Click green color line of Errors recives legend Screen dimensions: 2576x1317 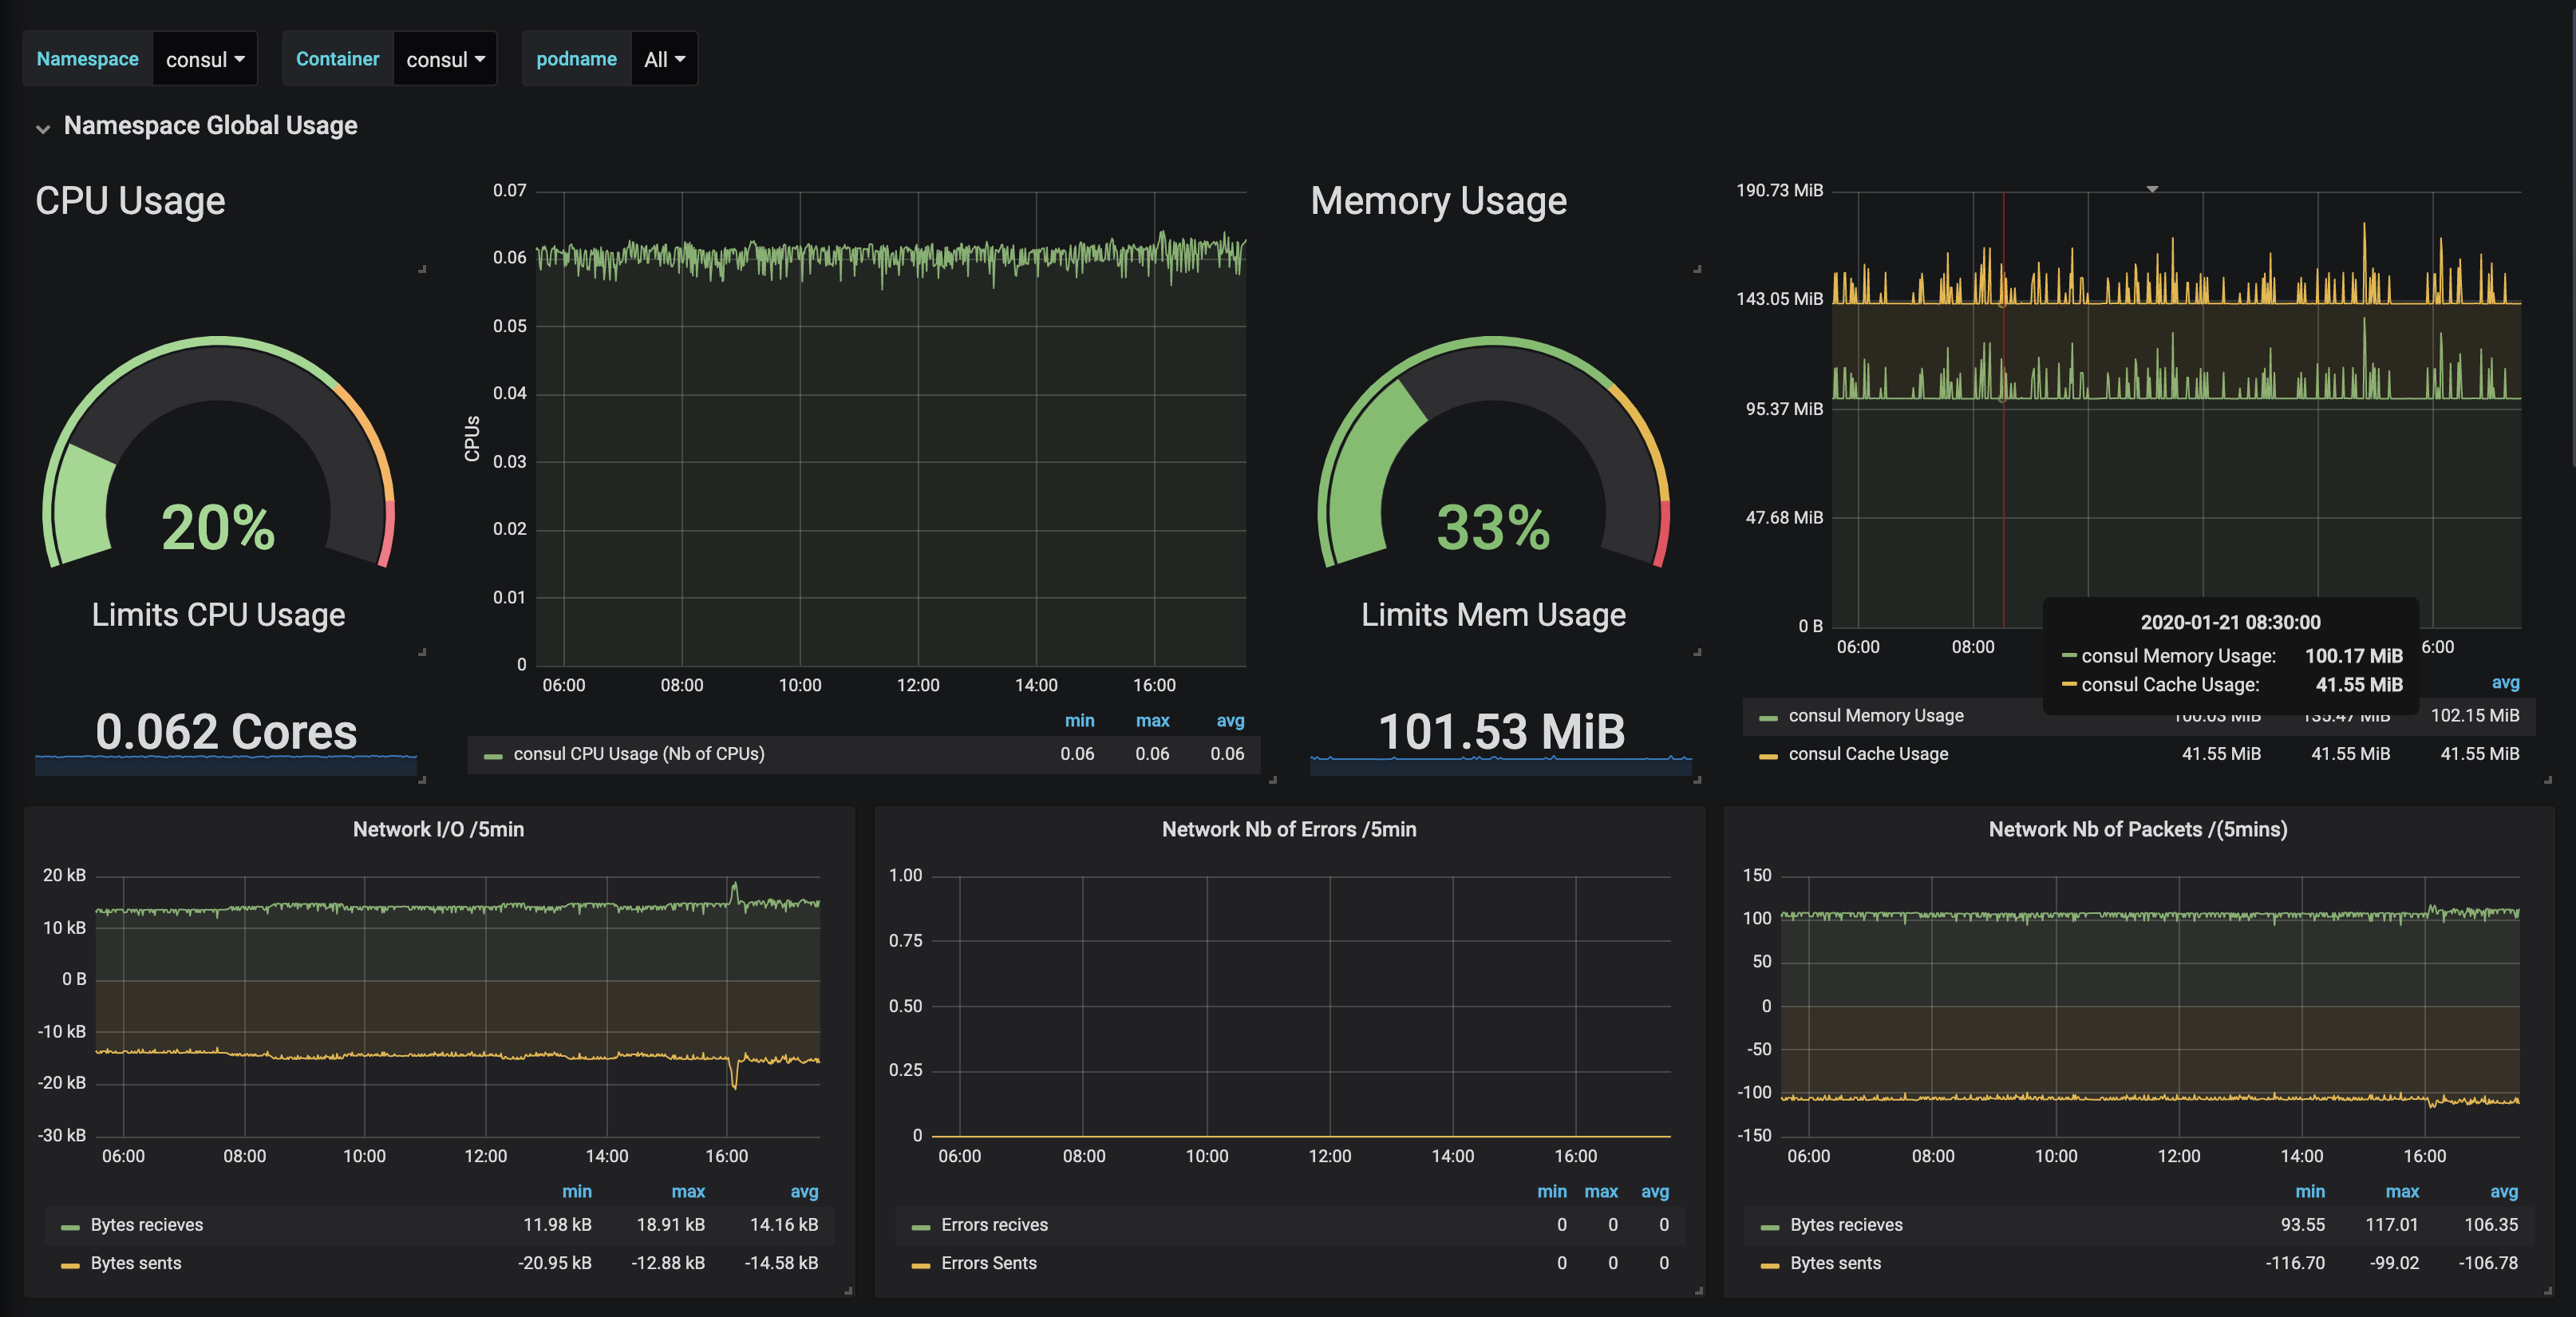(x=921, y=1227)
